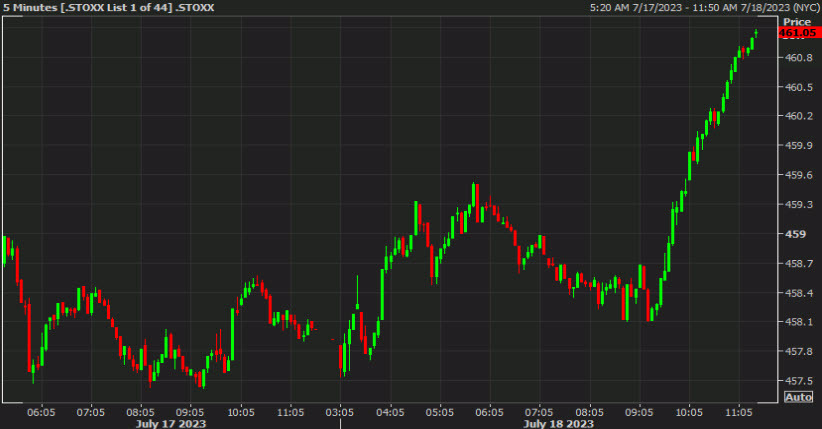The image size is (822, 429).
Task: Click the Price axis header label
Action: click(797, 22)
